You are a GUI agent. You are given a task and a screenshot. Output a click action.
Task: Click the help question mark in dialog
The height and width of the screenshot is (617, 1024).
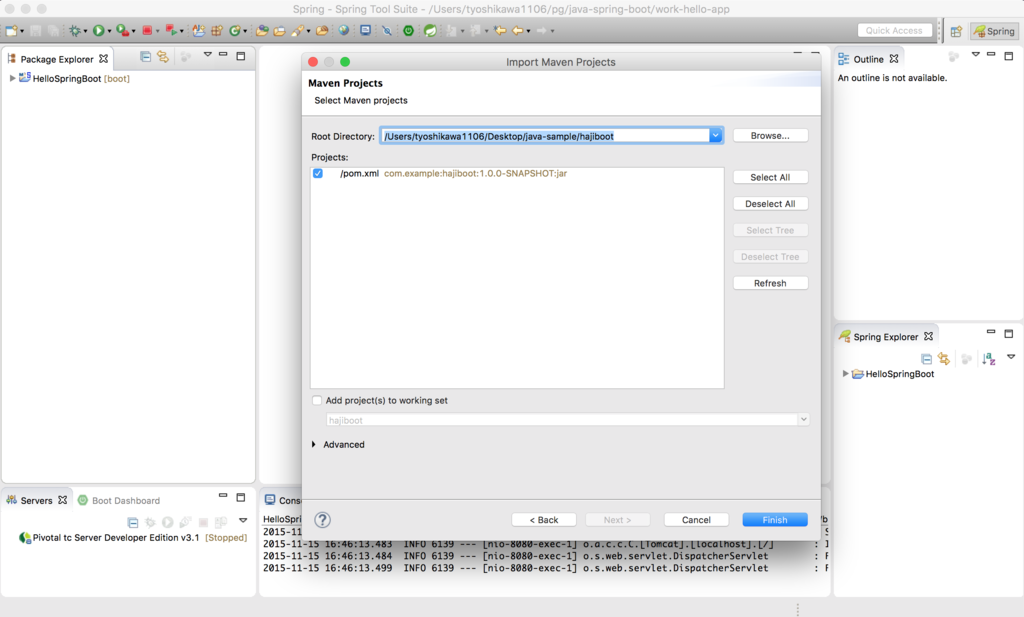tap(323, 520)
